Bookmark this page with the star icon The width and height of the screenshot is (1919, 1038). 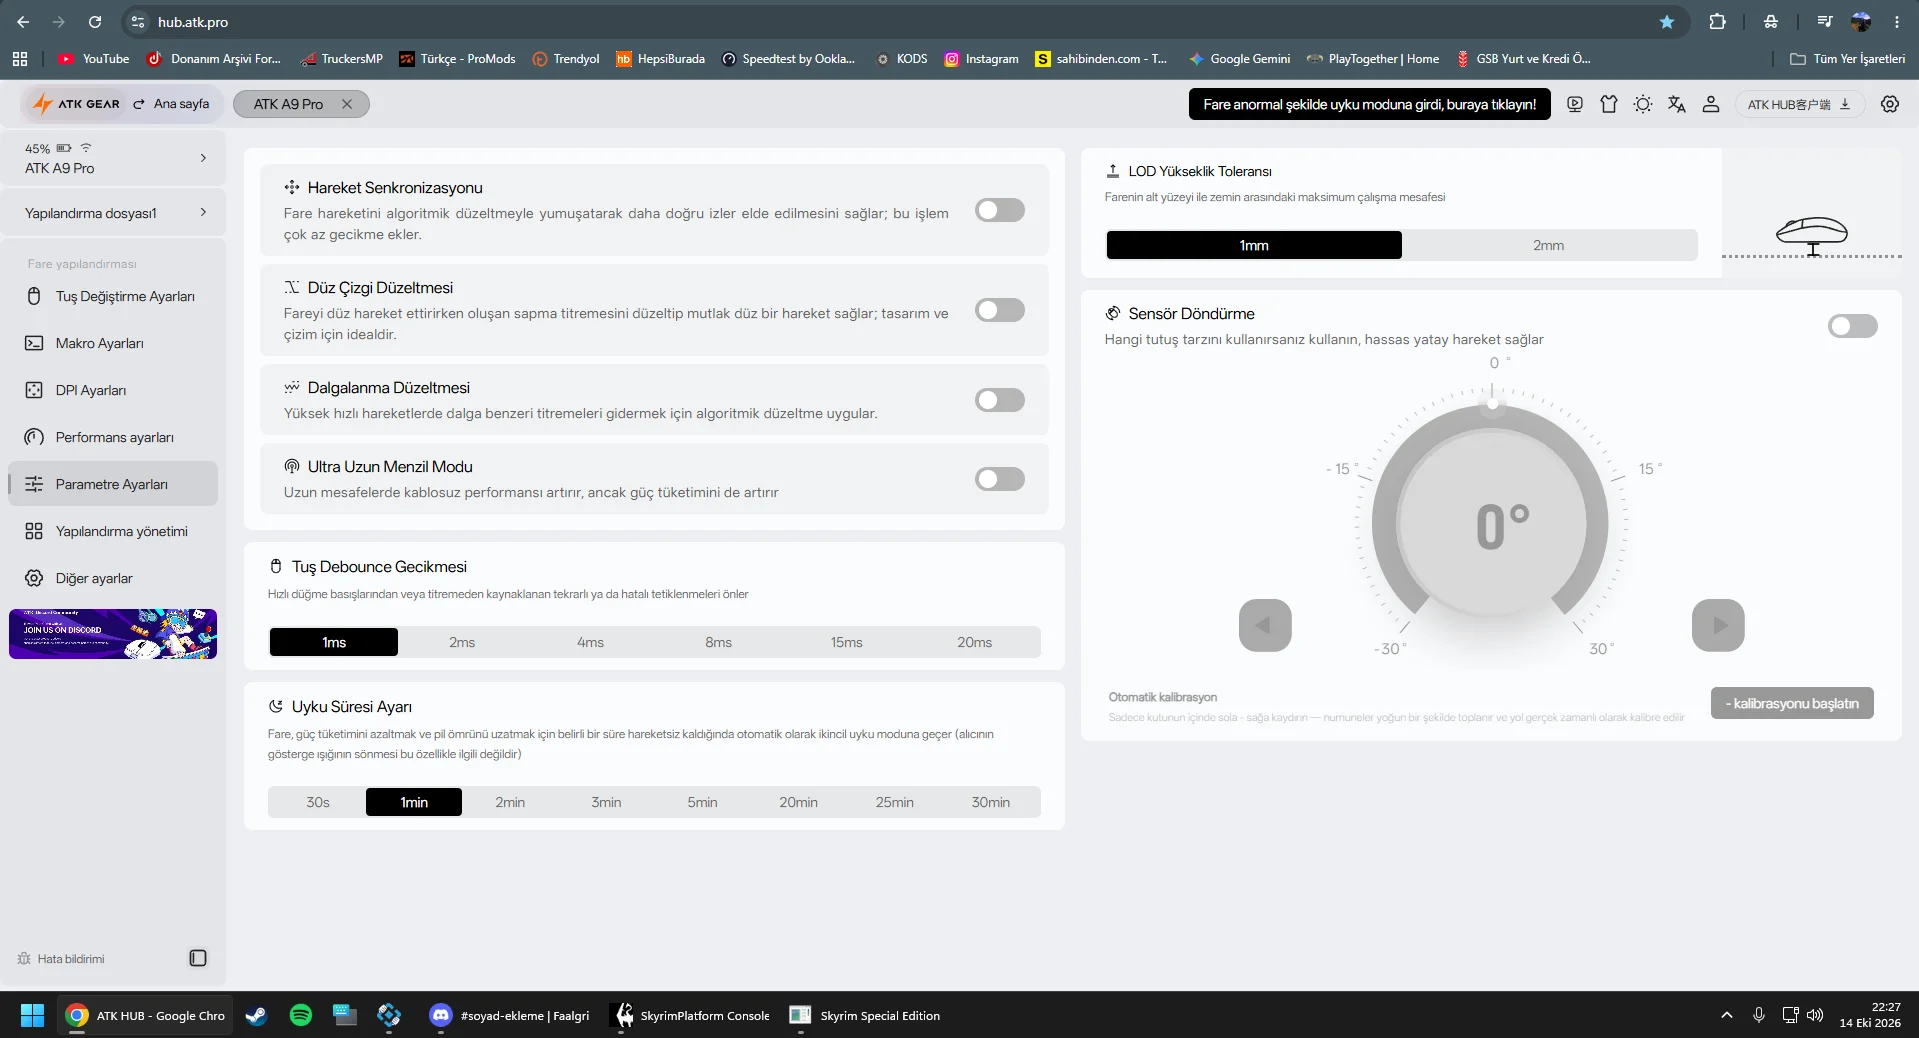(1667, 22)
